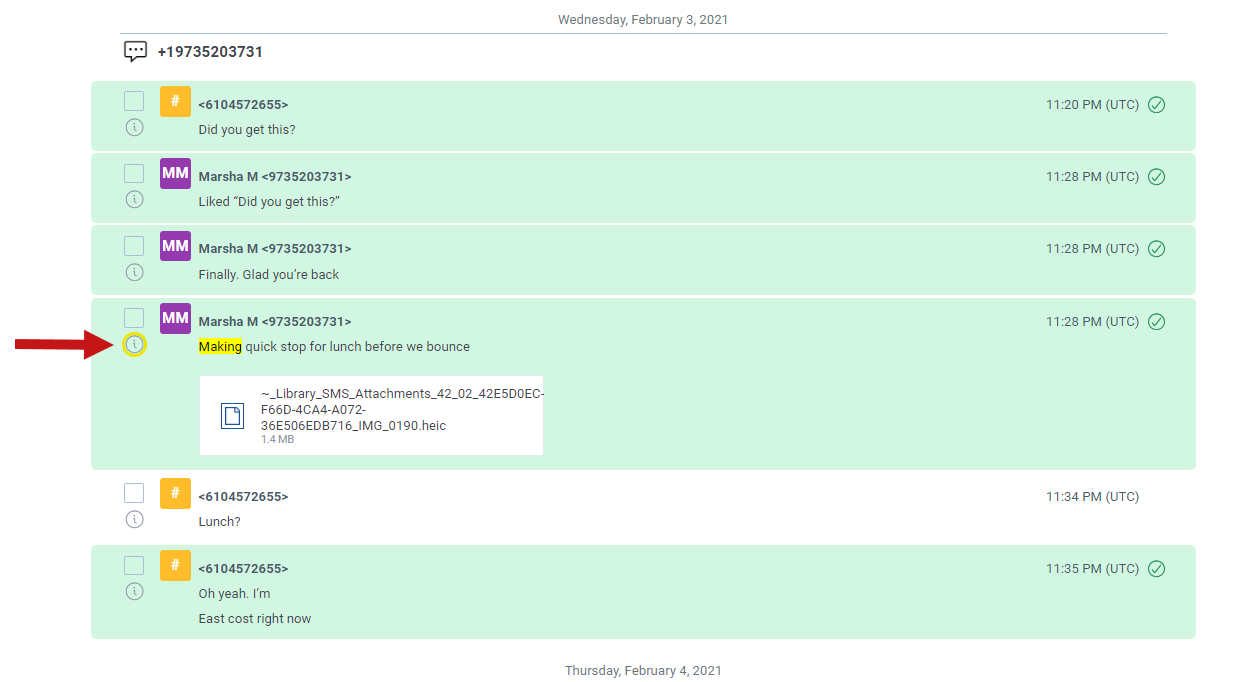The height and width of the screenshot is (682, 1258).
Task: Click the check circle at 11:35 PM
Action: coord(1156,568)
